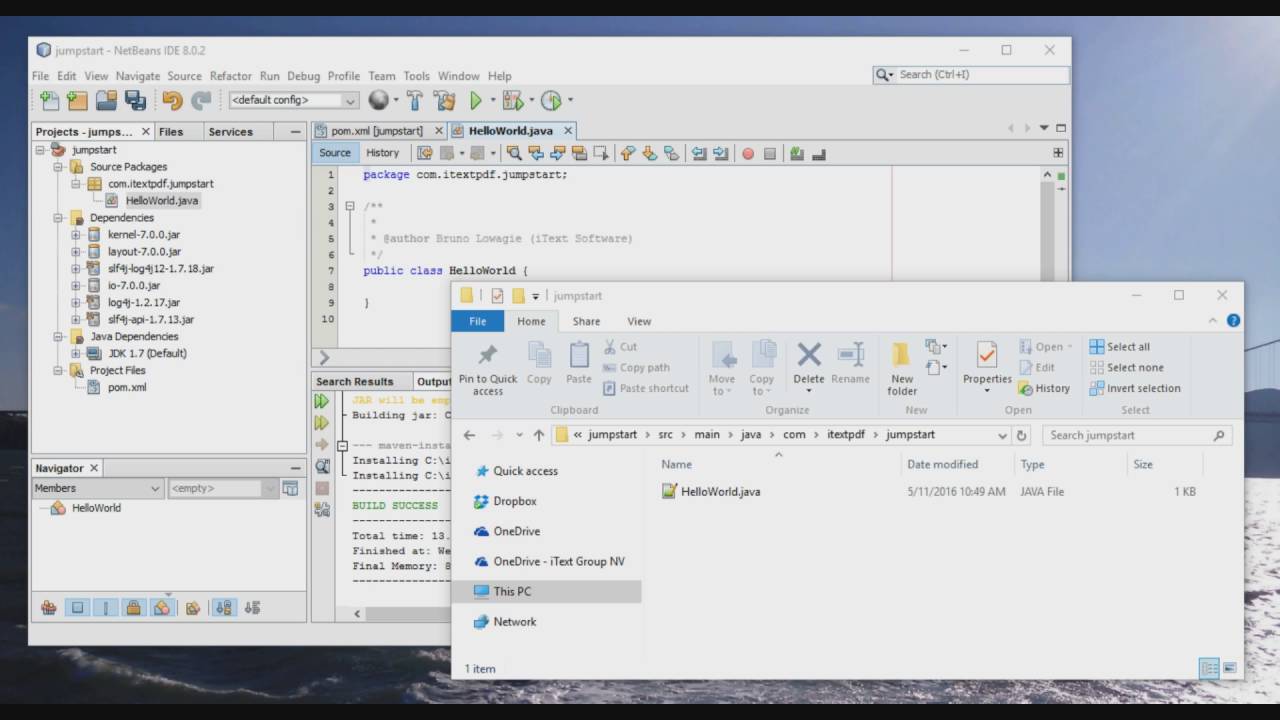Toggle Show Inner Classes filter in Navigator
Image resolution: width=1280 pixels, height=720 pixels.
161,607
